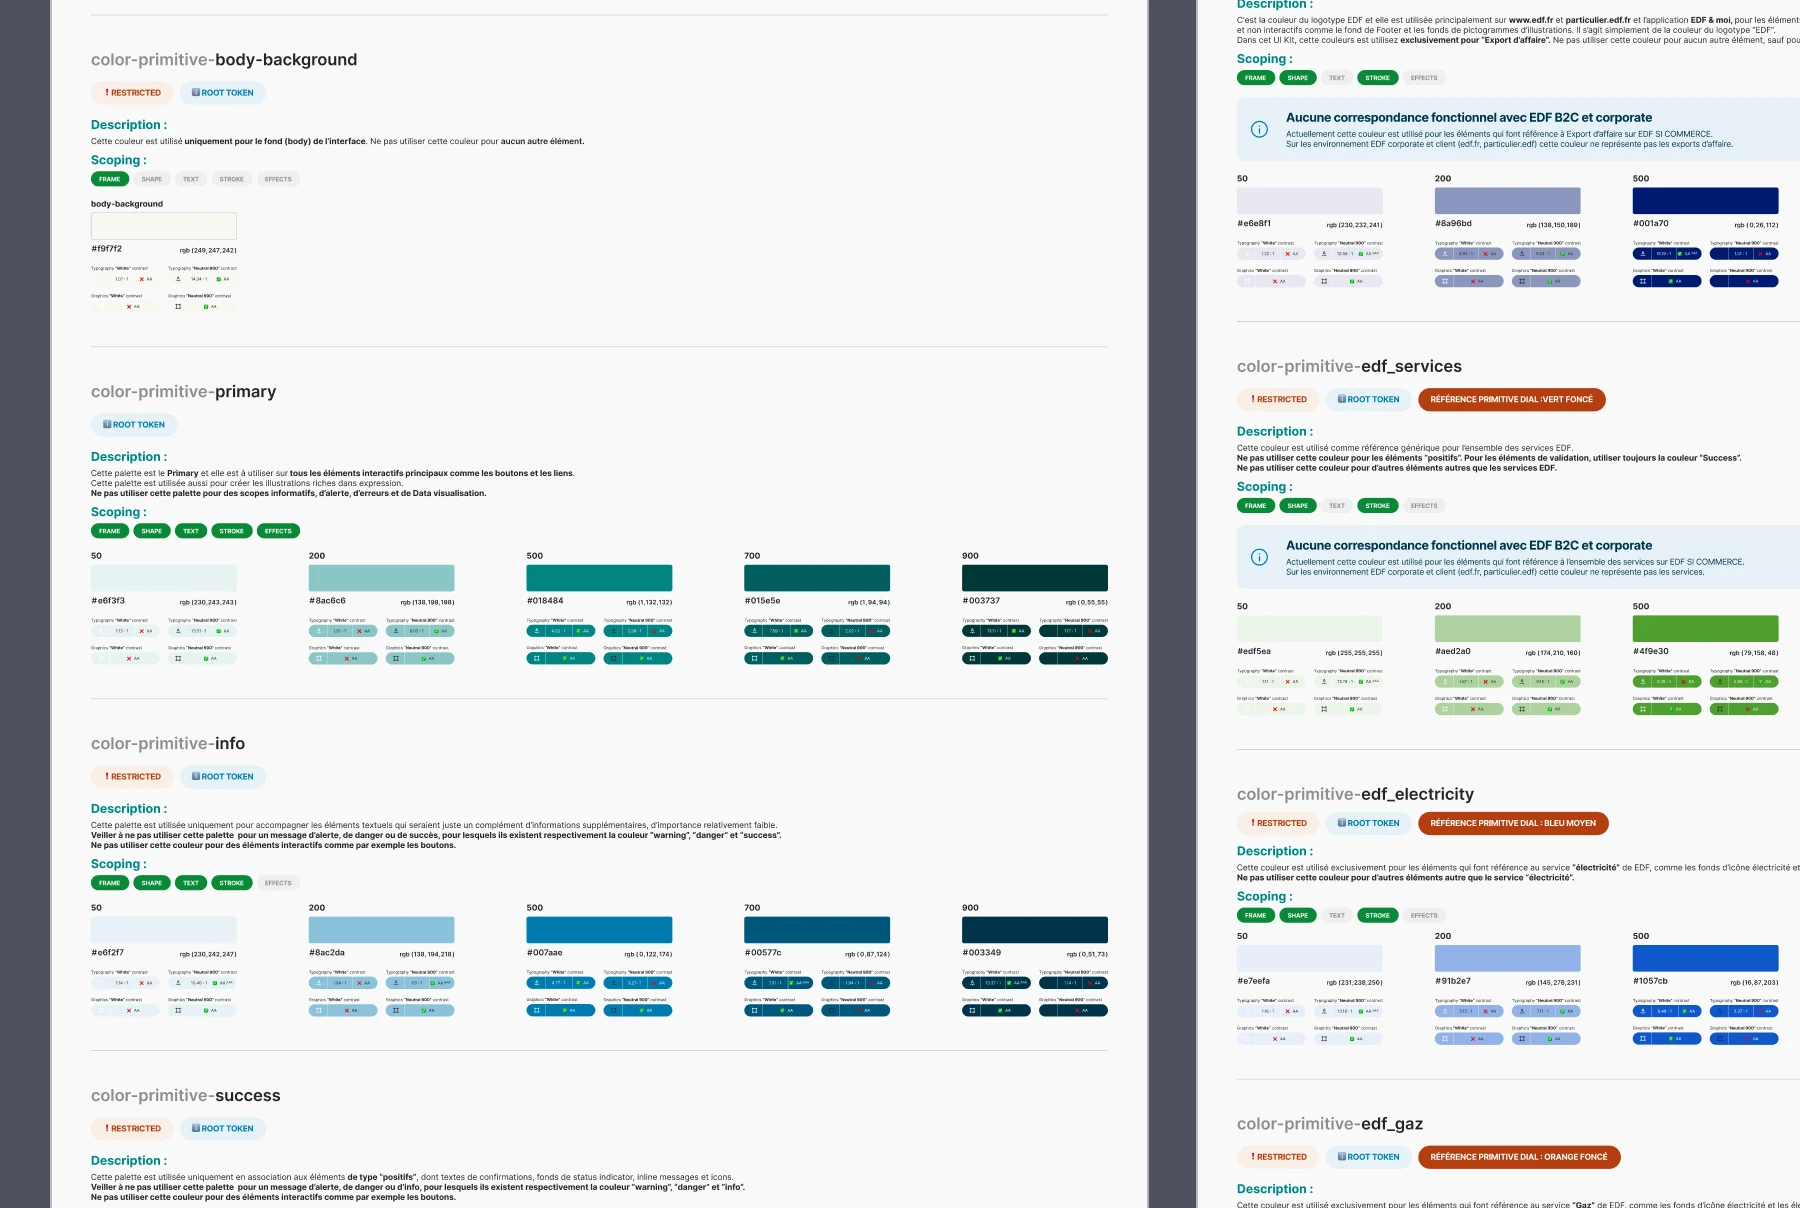The image size is (1800, 1208).
Task: Click the info icon in the edf_services notice
Action: point(1259,557)
